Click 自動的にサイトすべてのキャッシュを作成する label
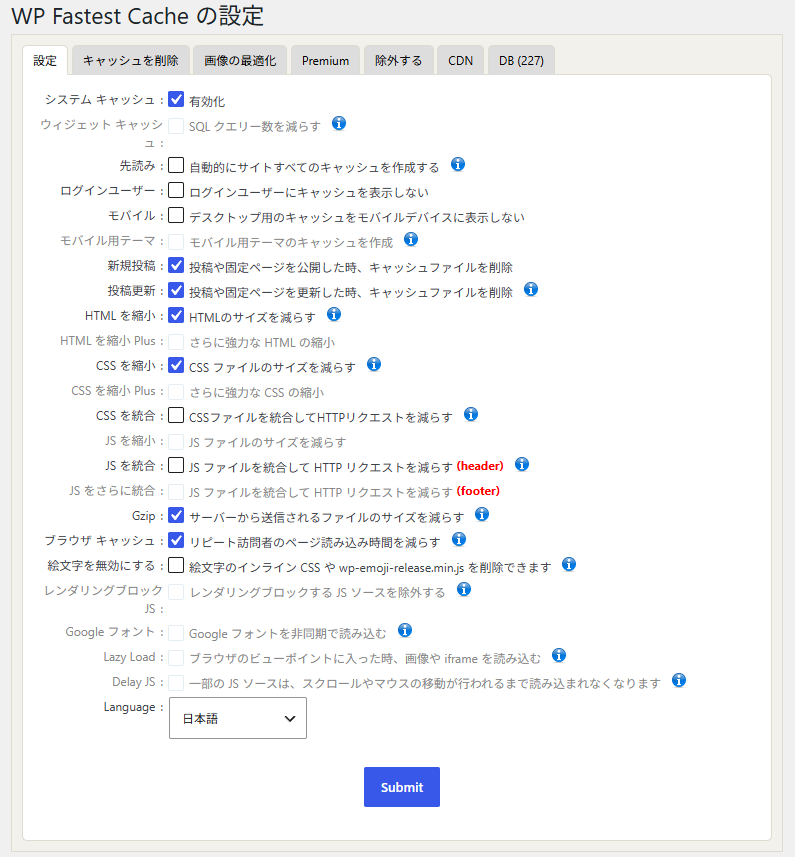This screenshot has width=795, height=857. pos(314,167)
